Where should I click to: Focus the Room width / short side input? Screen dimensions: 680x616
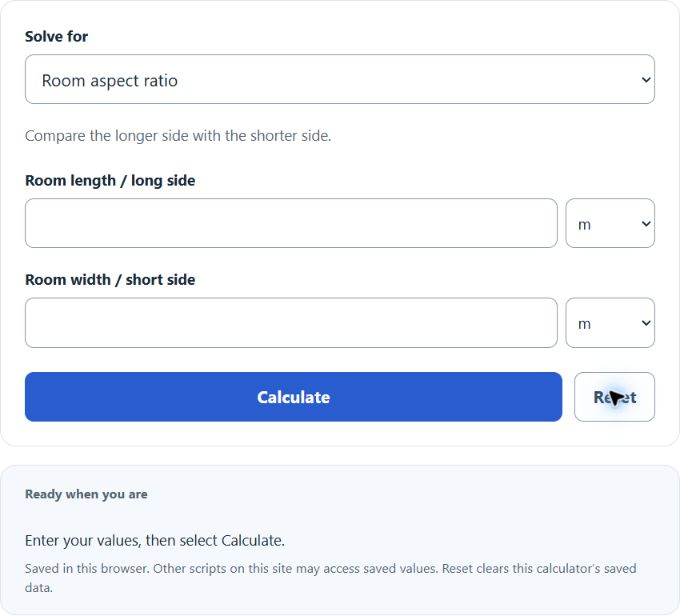291,322
